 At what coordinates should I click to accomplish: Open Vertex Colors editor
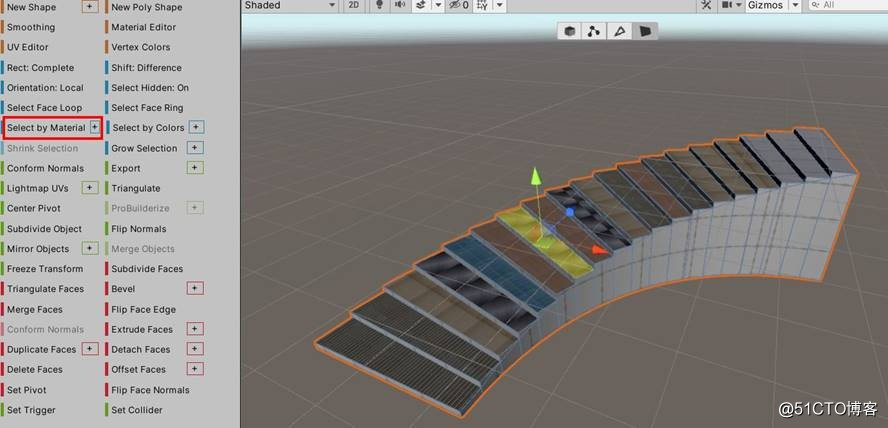pos(140,48)
